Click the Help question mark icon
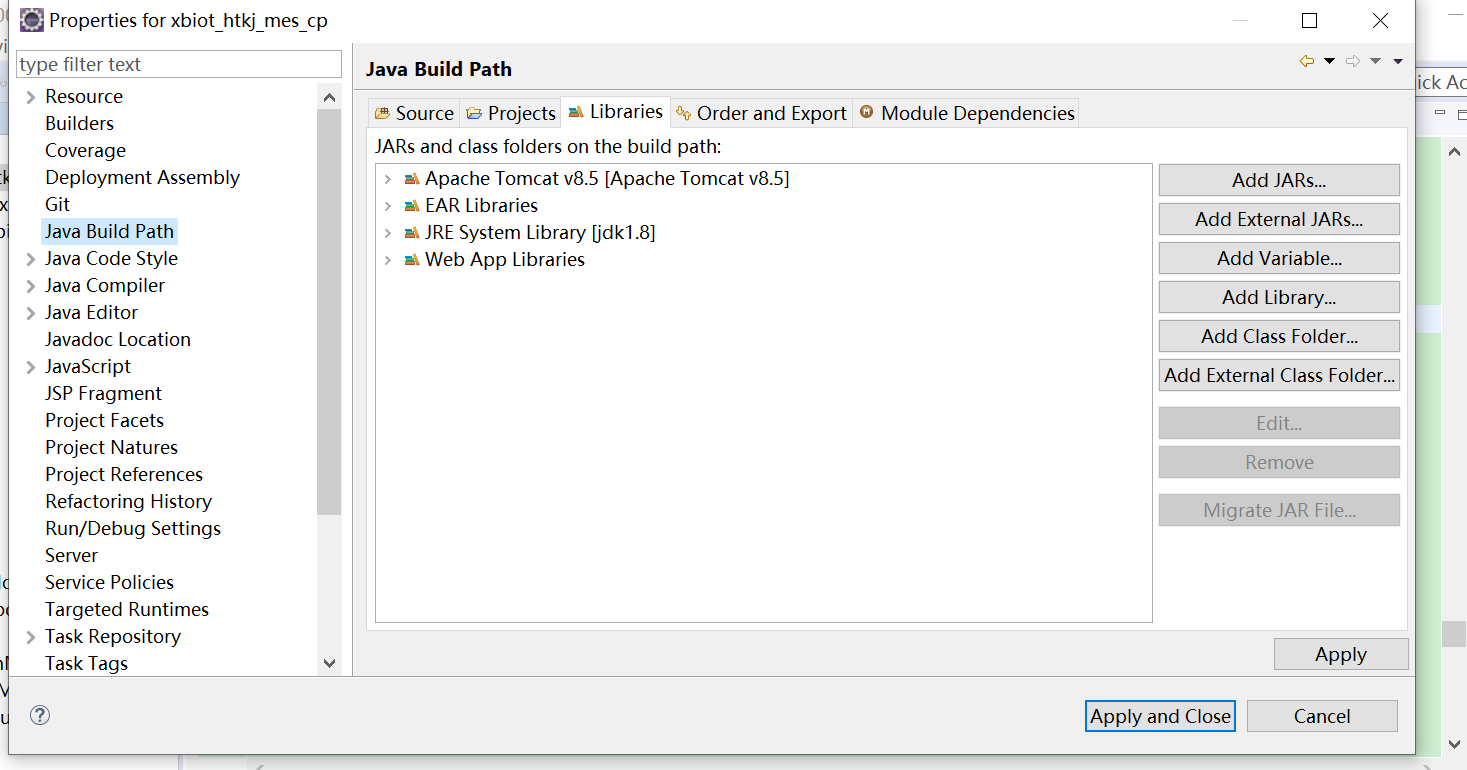This screenshot has width=1467, height=770. 39,715
